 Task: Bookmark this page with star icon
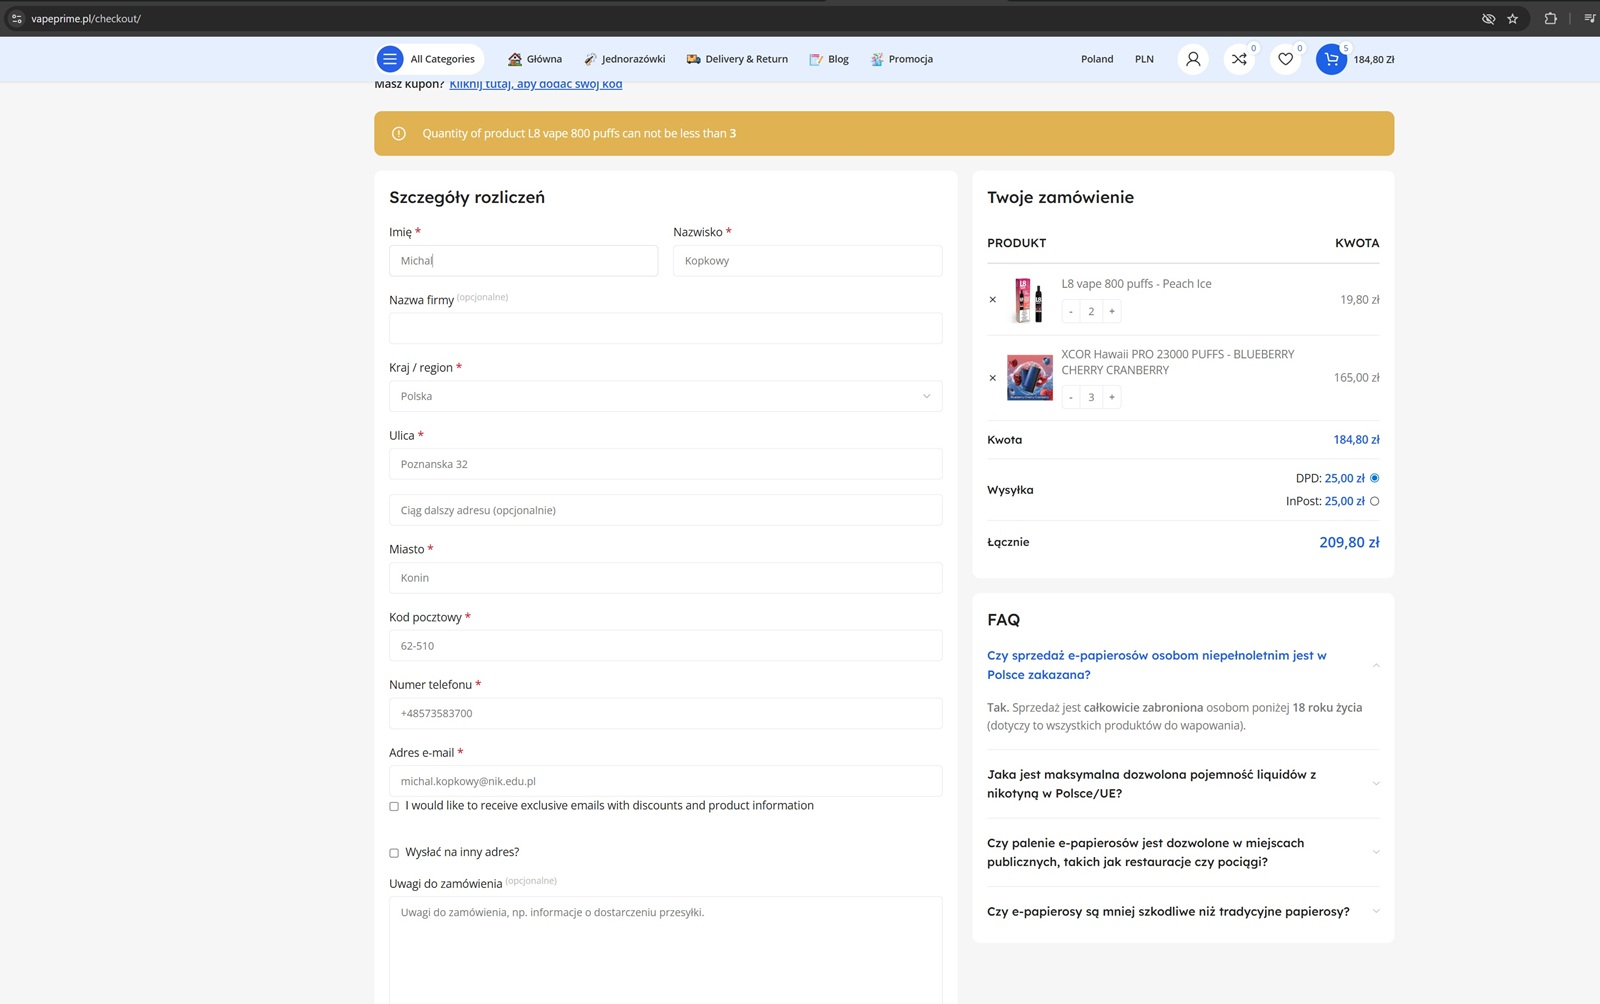[1512, 19]
